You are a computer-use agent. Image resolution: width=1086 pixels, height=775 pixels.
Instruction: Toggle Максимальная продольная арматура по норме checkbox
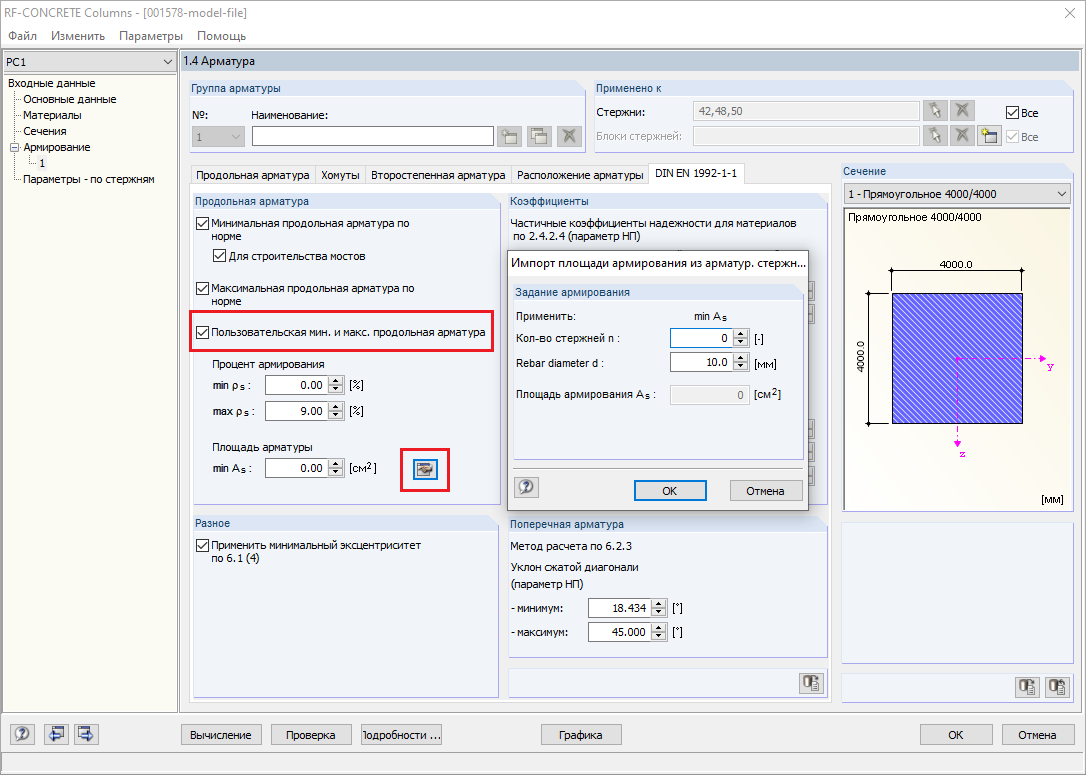click(x=202, y=288)
